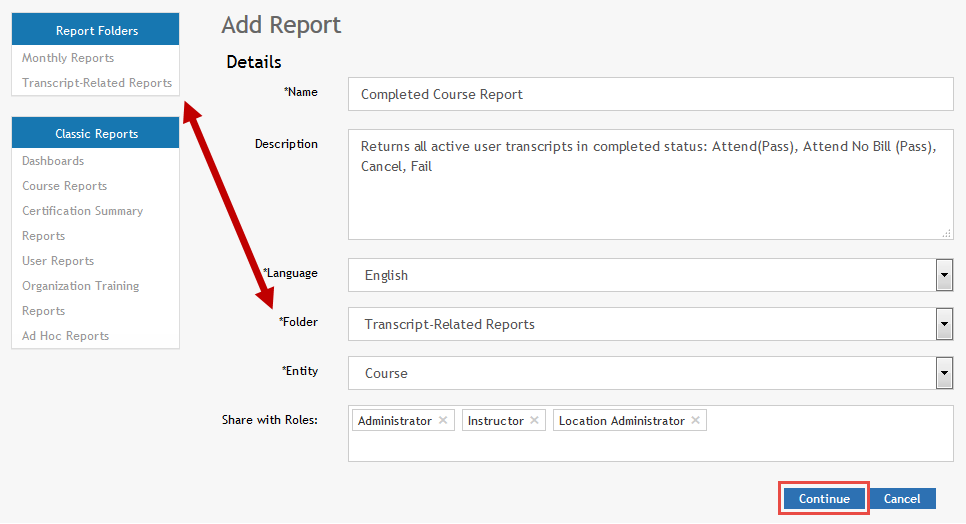Open Course Reports link
The image size is (966, 524).
[64, 186]
